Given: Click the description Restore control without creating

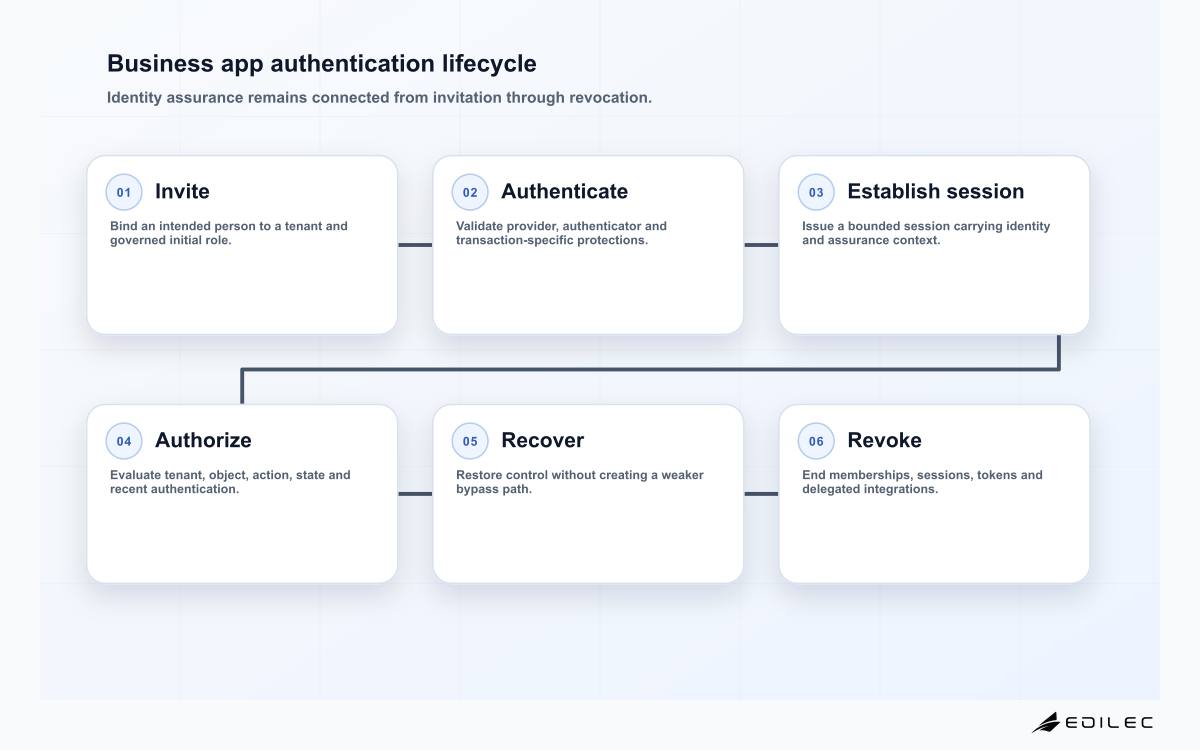Looking at the screenshot, I should (x=580, y=482).
